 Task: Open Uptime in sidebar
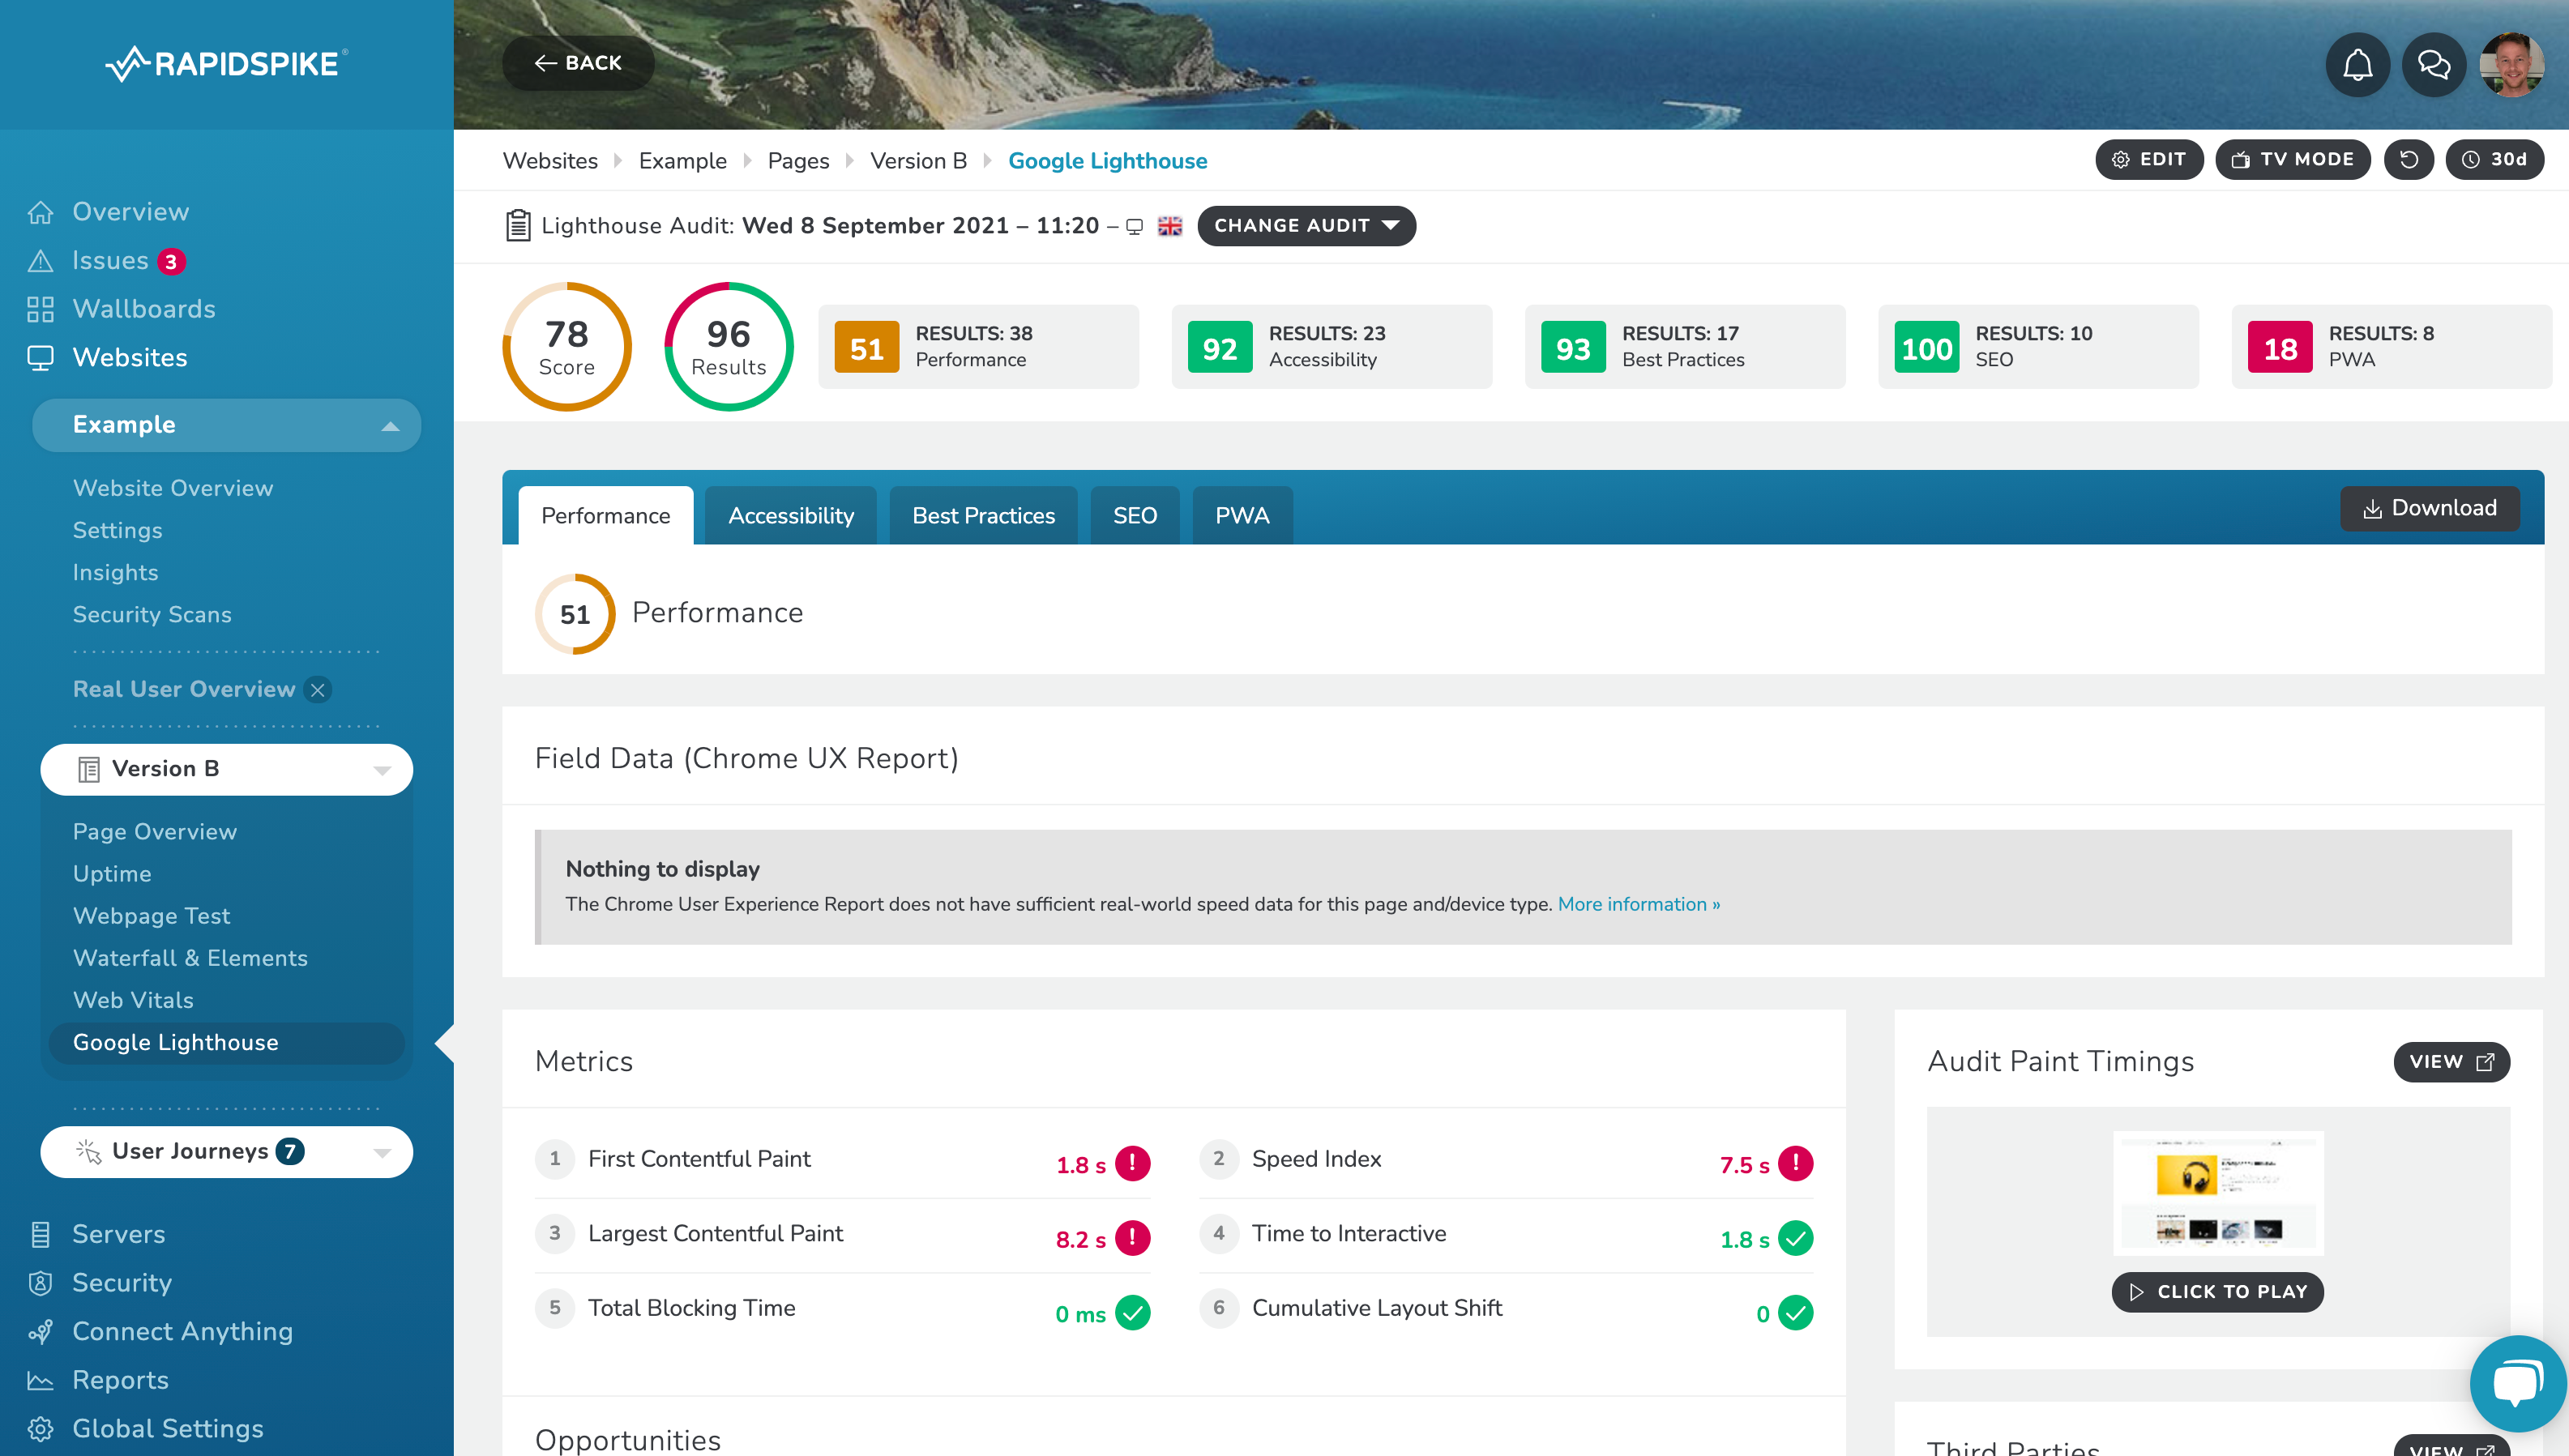[112, 874]
